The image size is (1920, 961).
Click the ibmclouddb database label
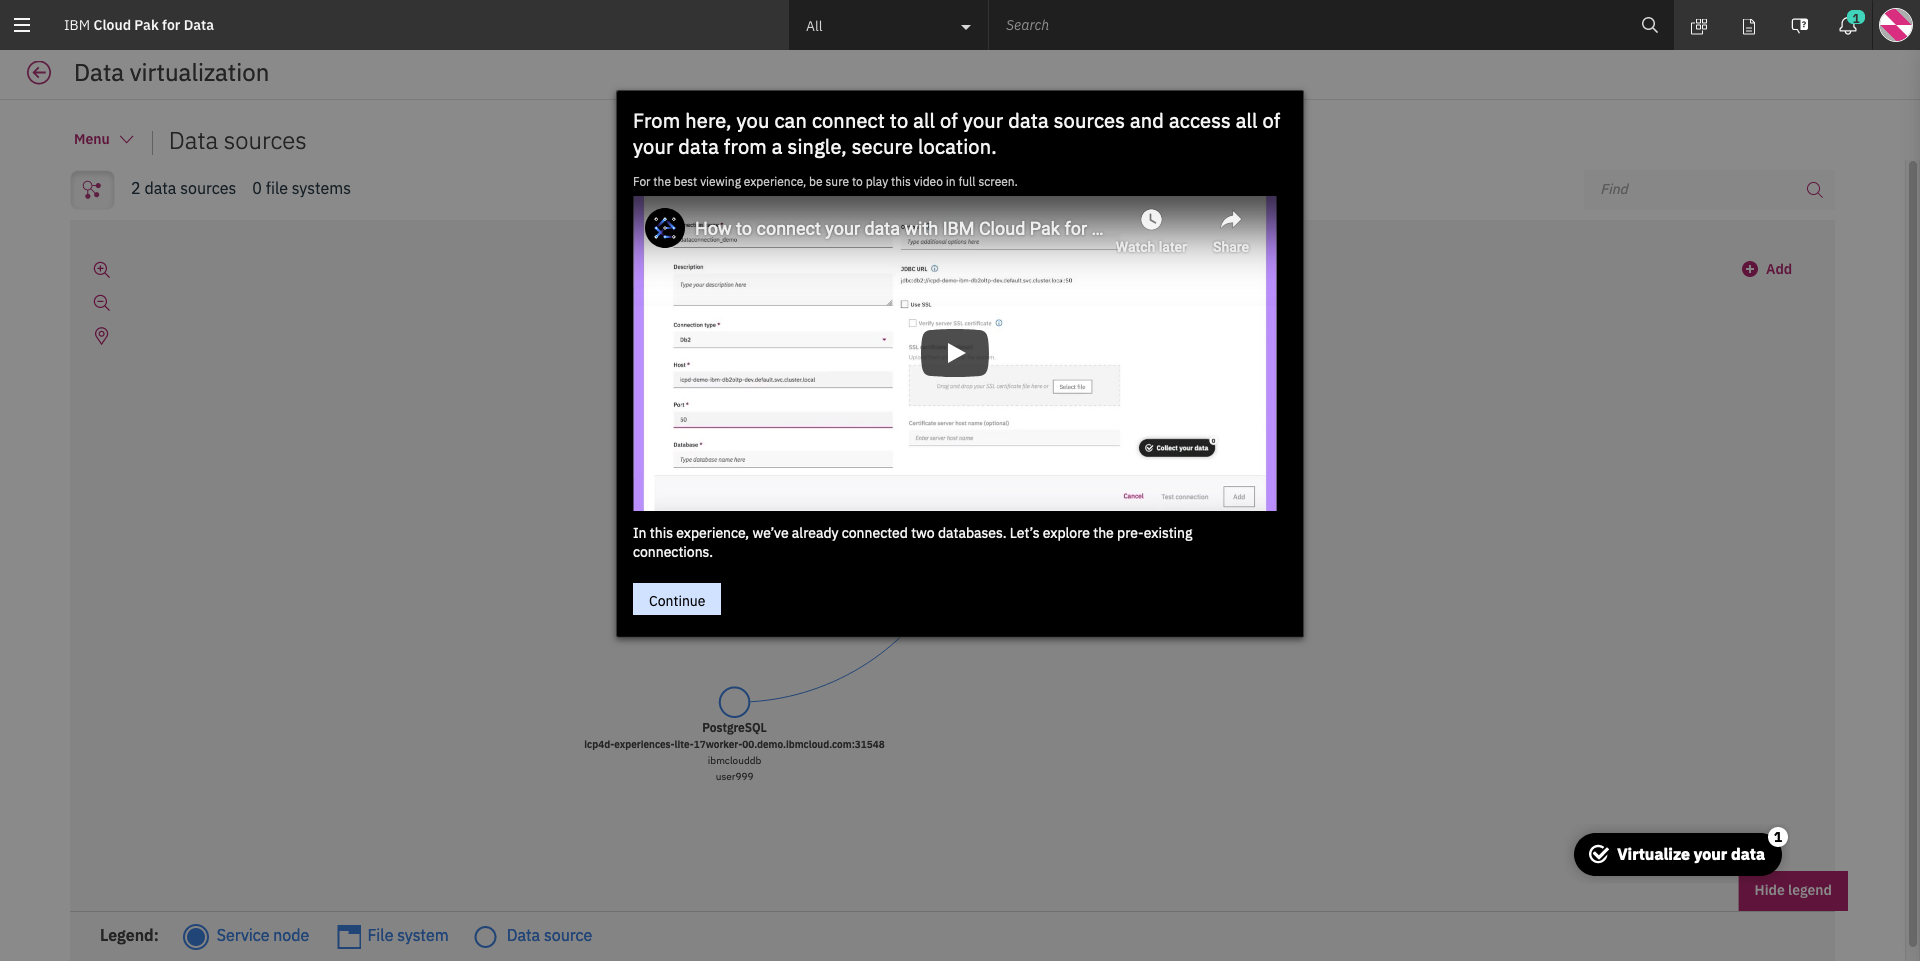(x=734, y=761)
